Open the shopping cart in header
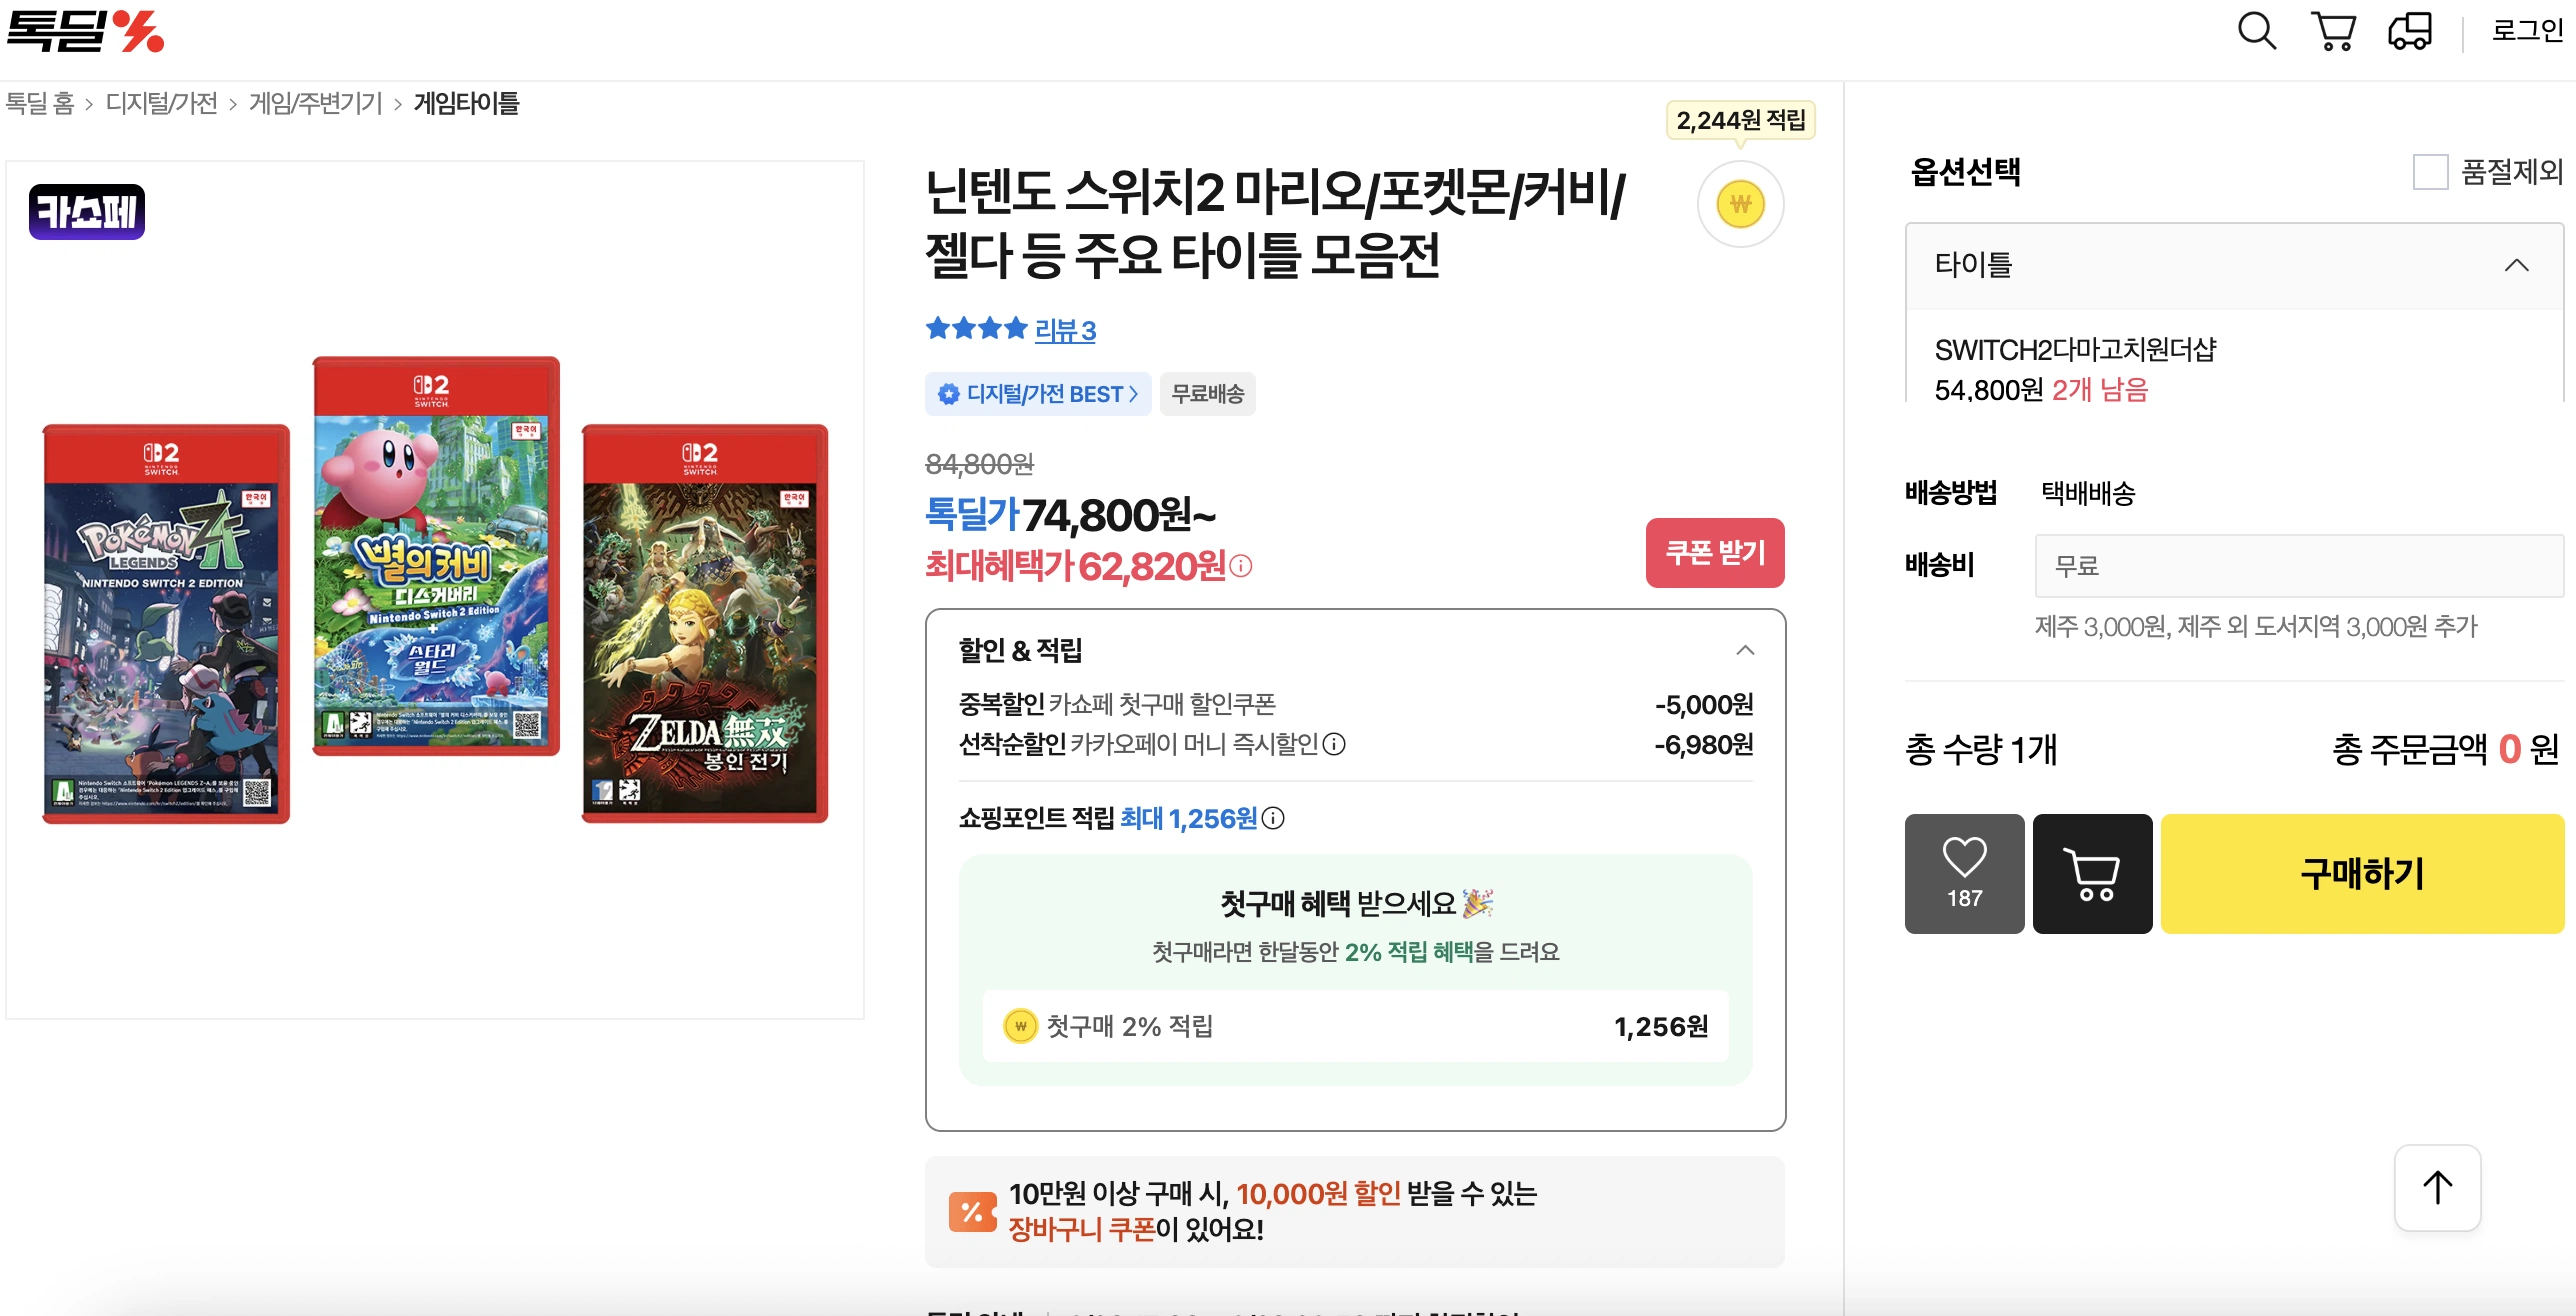 [2333, 31]
